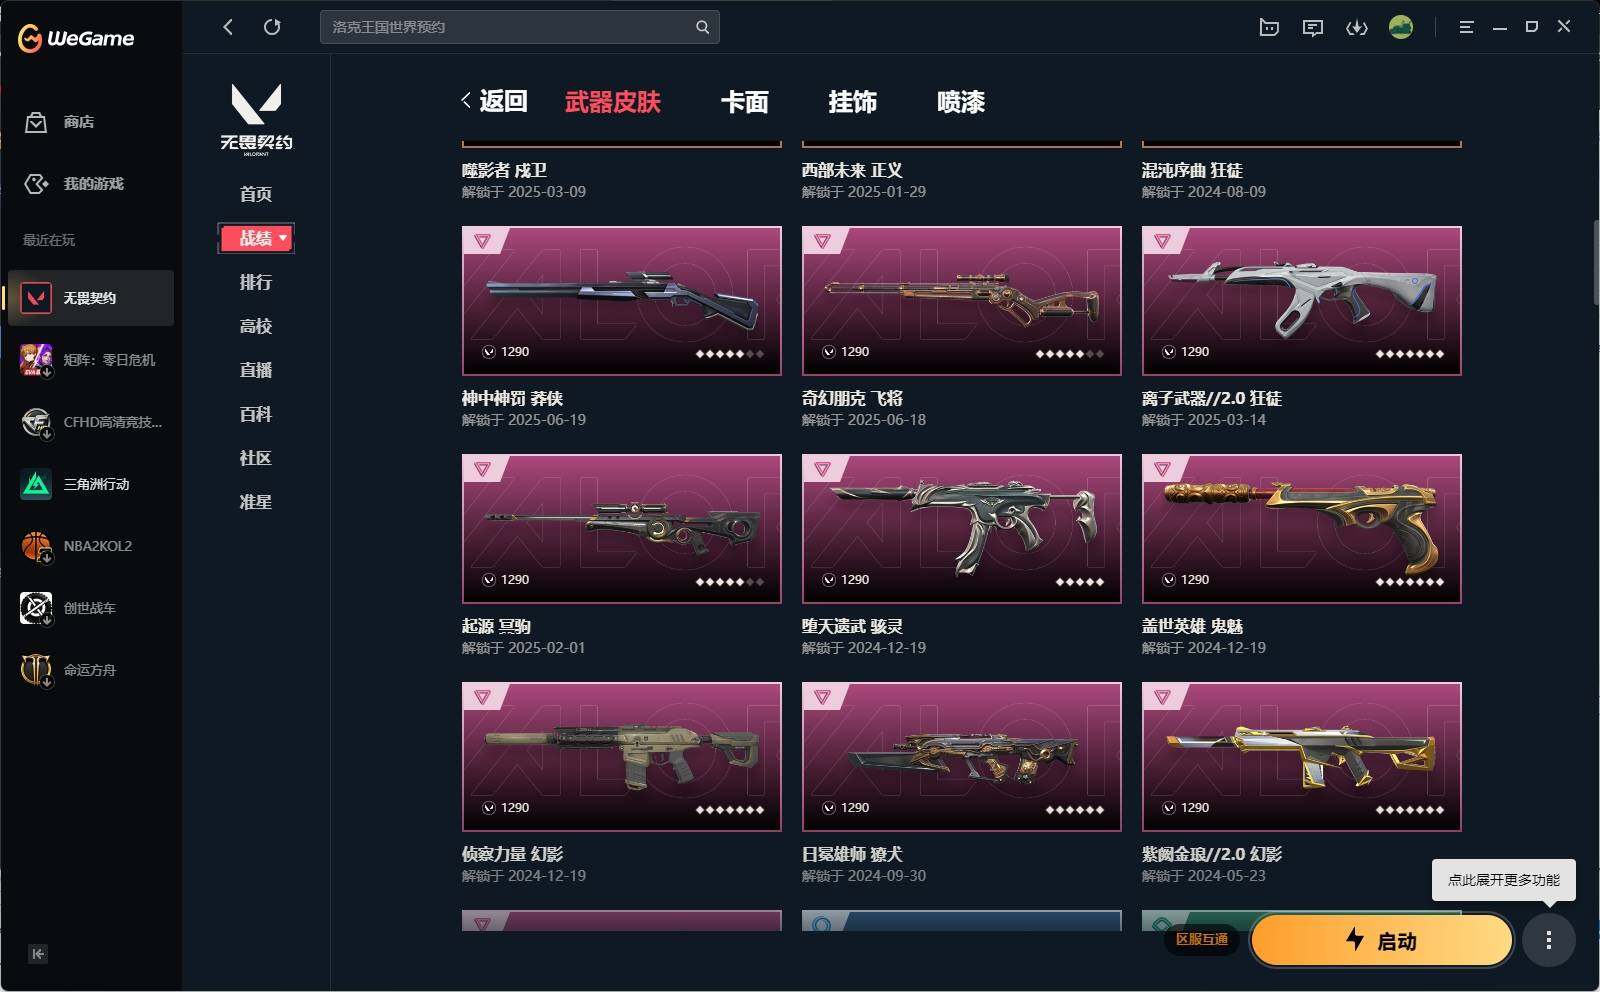Collapse the left sidebar with arrow icon
The image size is (1600, 992).
click(x=38, y=954)
